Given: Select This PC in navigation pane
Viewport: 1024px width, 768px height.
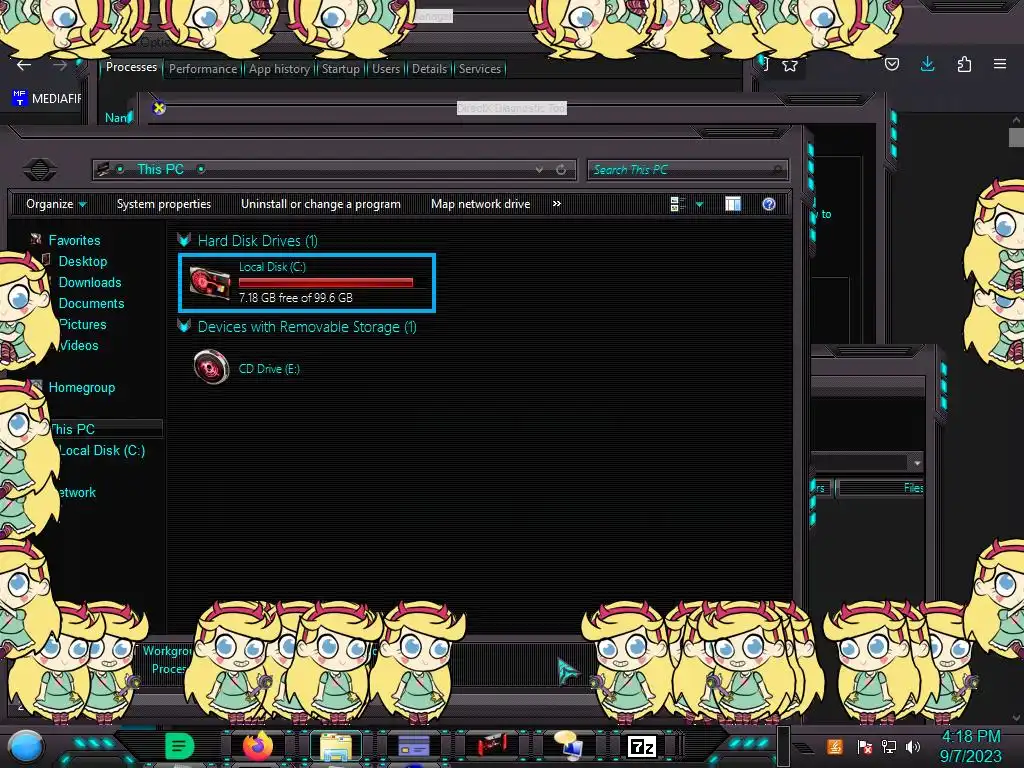Looking at the screenshot, I should tap(73, 429).
